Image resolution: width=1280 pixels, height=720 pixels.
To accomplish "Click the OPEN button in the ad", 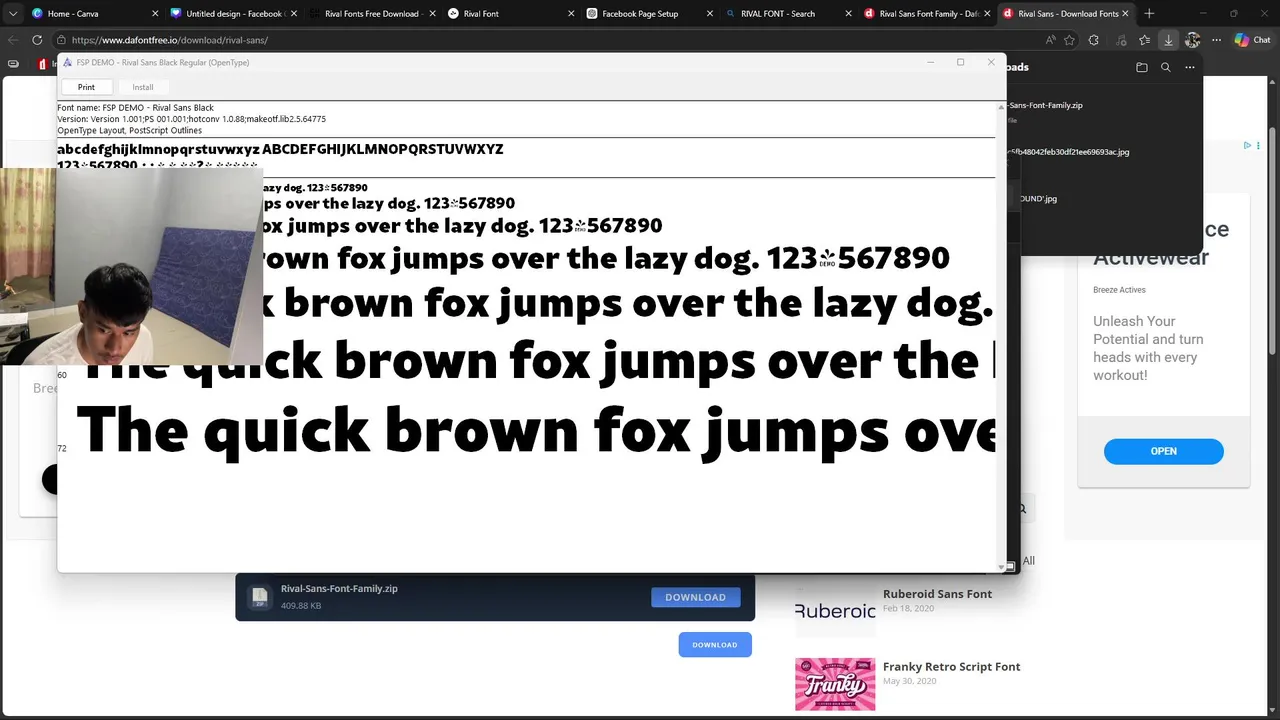I will (x=1163, y=451).
